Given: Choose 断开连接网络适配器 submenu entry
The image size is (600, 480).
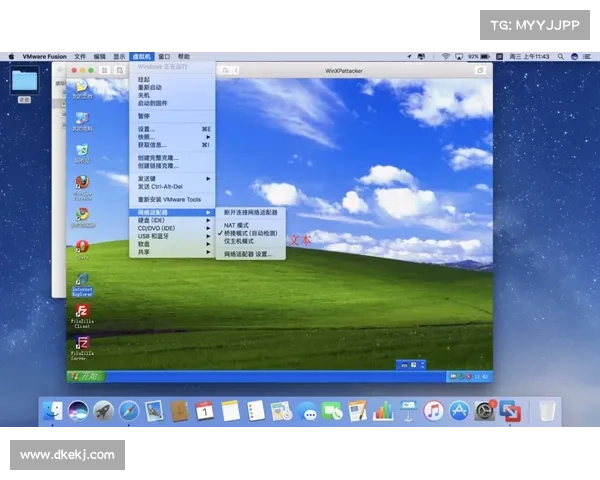Looking at the screenshot, I should [x=250, y=212].
